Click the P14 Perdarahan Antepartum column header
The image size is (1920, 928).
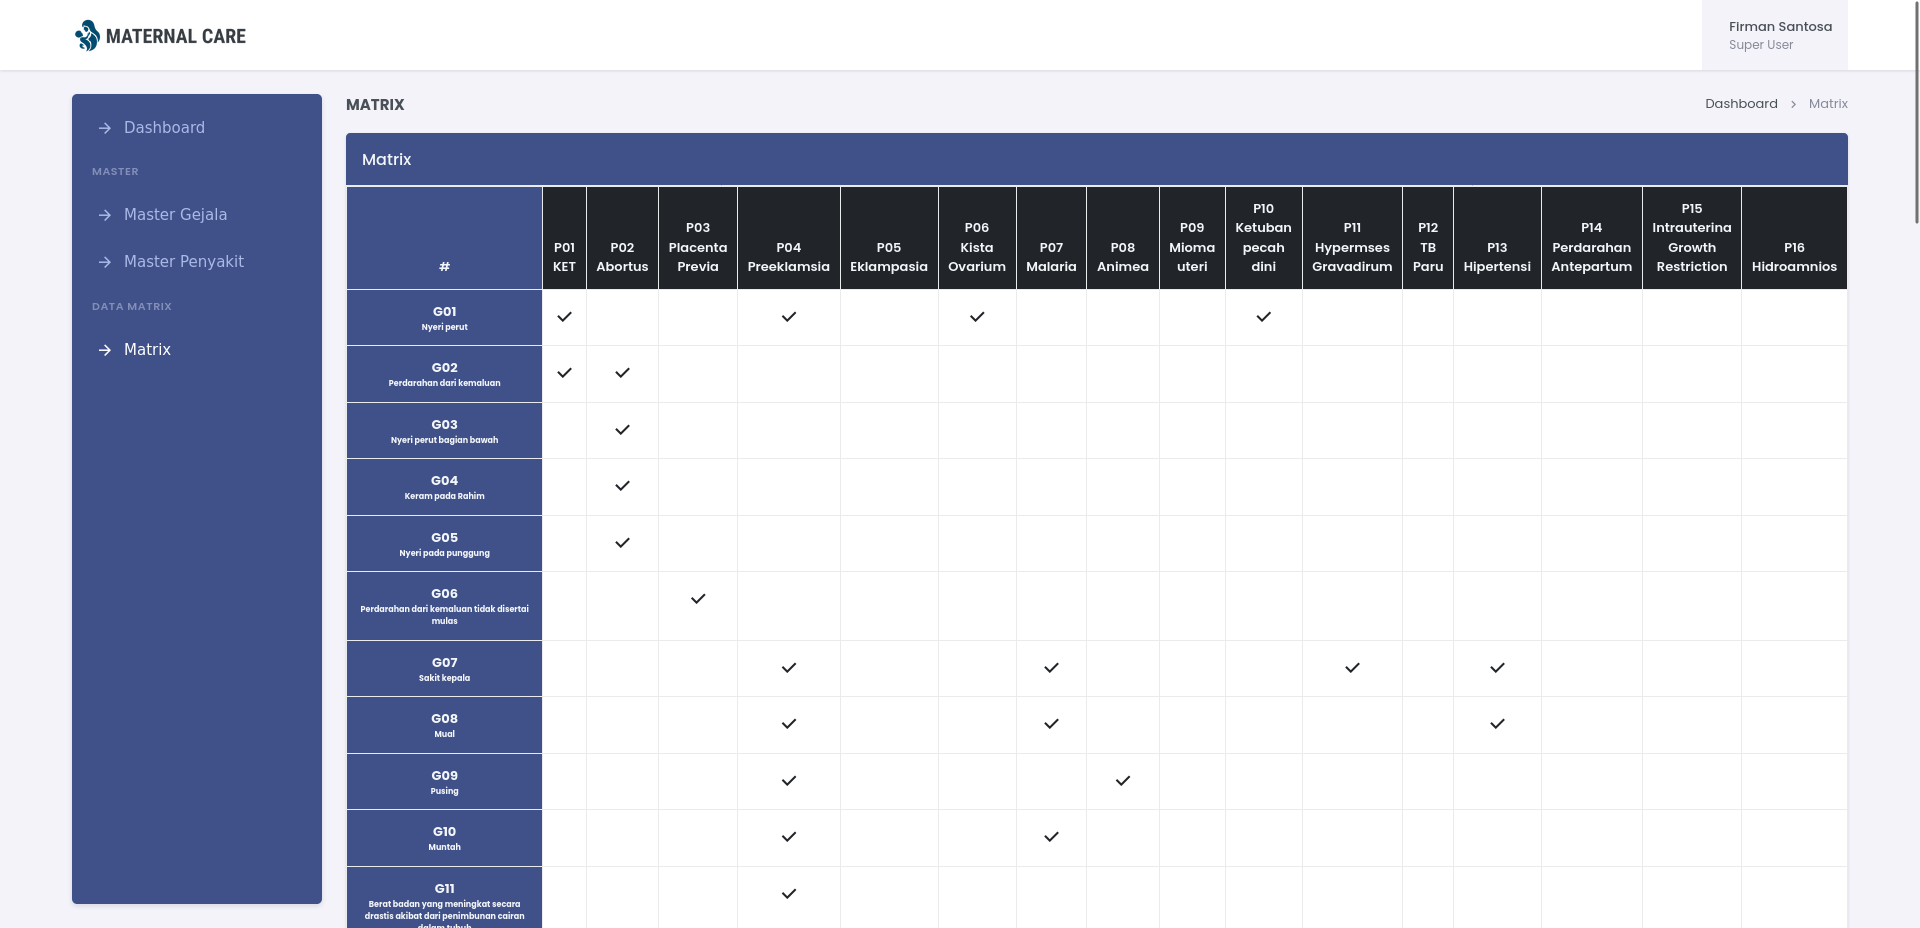click(x=1592, y=238)
